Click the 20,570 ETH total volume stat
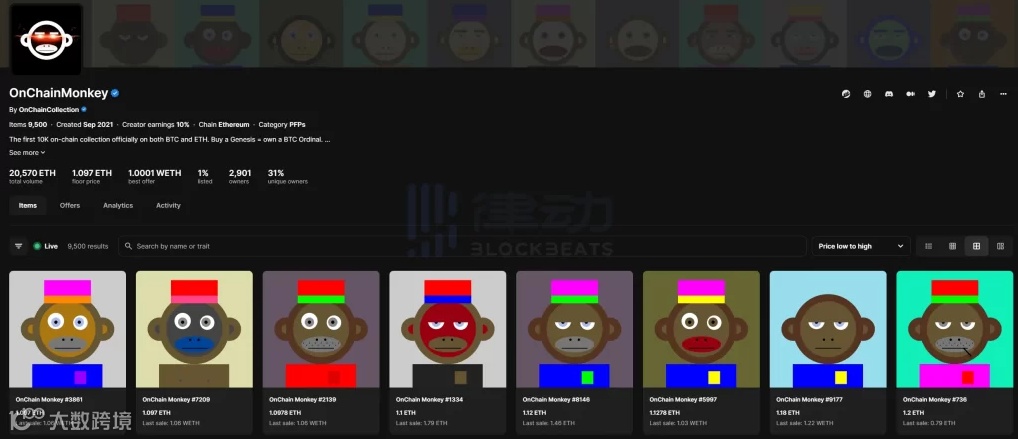Viewport: 1018px width, 439px height. 32,176
